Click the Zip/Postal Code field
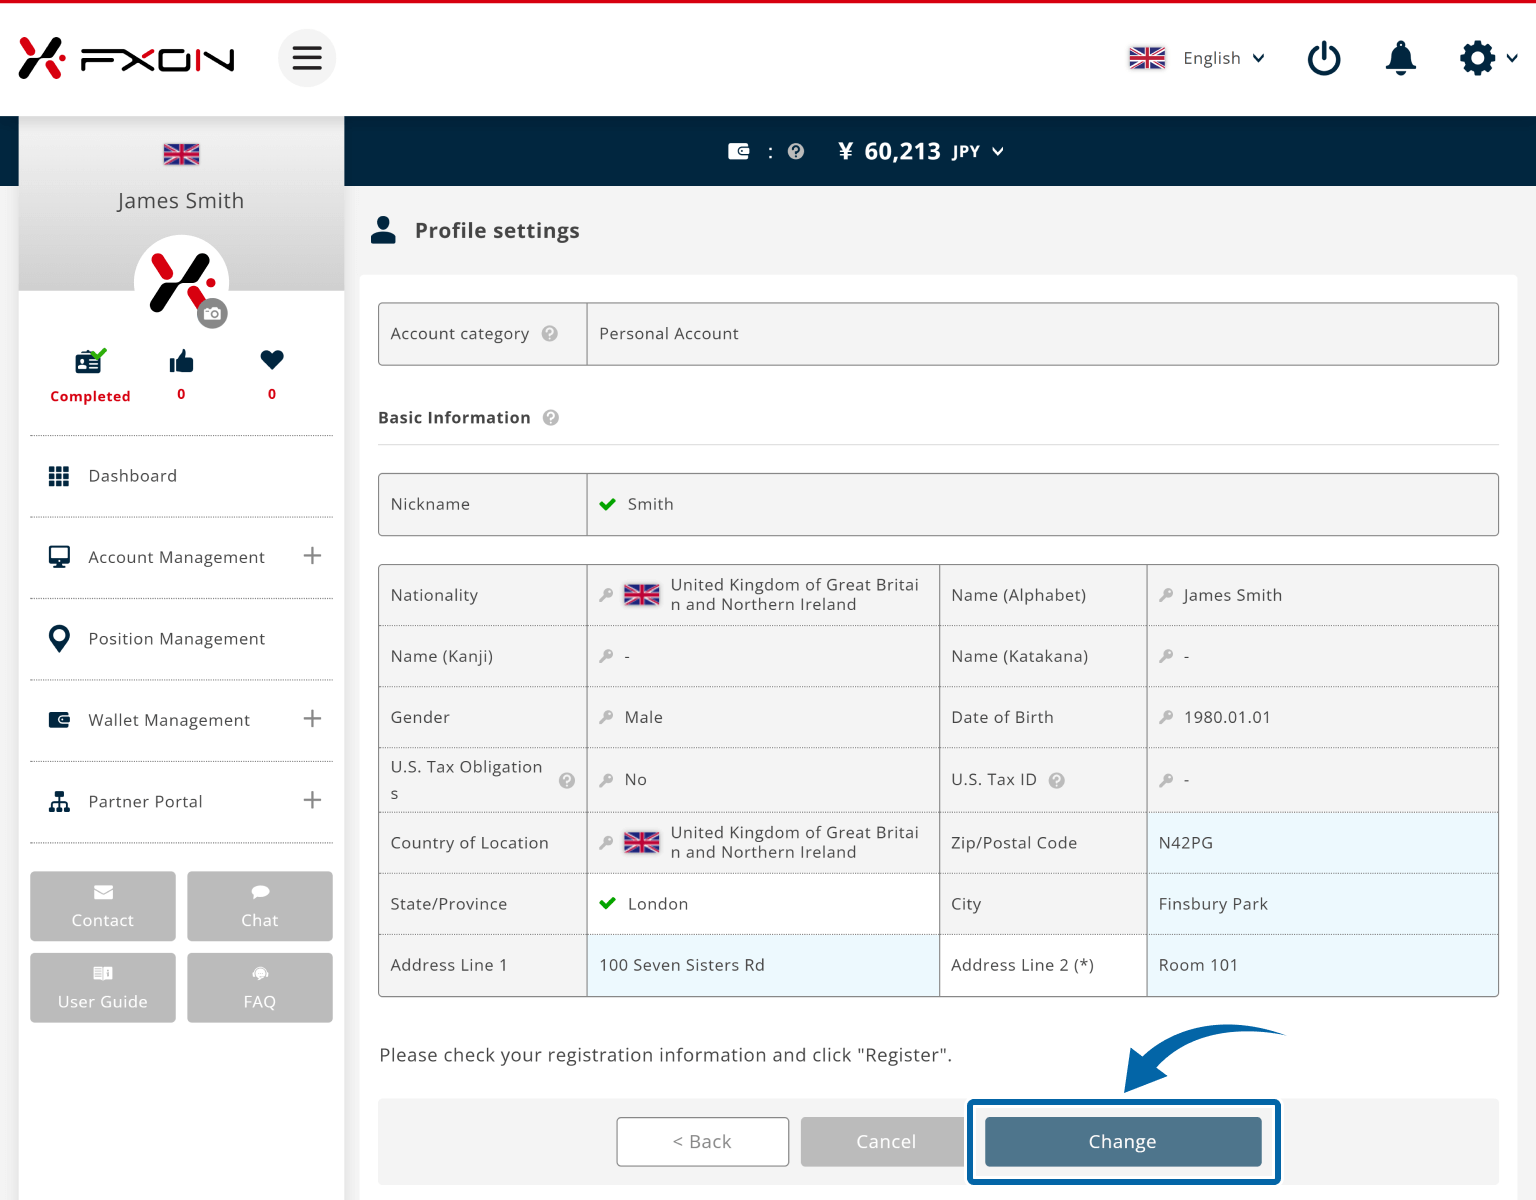 [x=1321, y=843]
